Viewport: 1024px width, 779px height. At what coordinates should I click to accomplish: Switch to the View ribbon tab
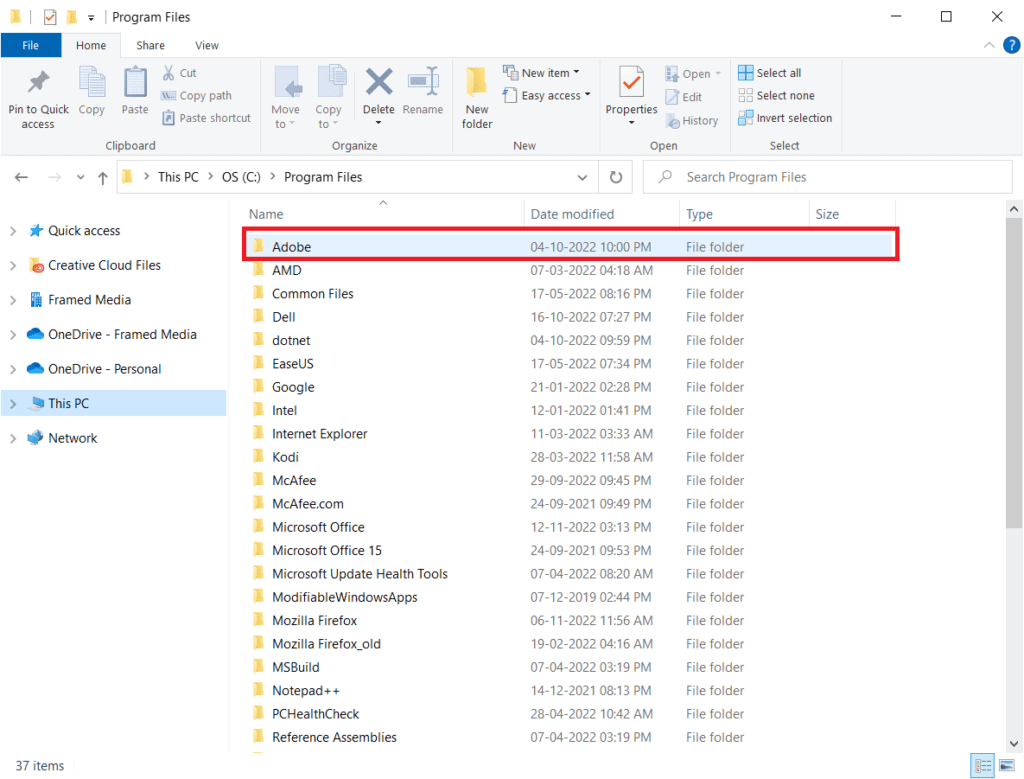(207, 45)
